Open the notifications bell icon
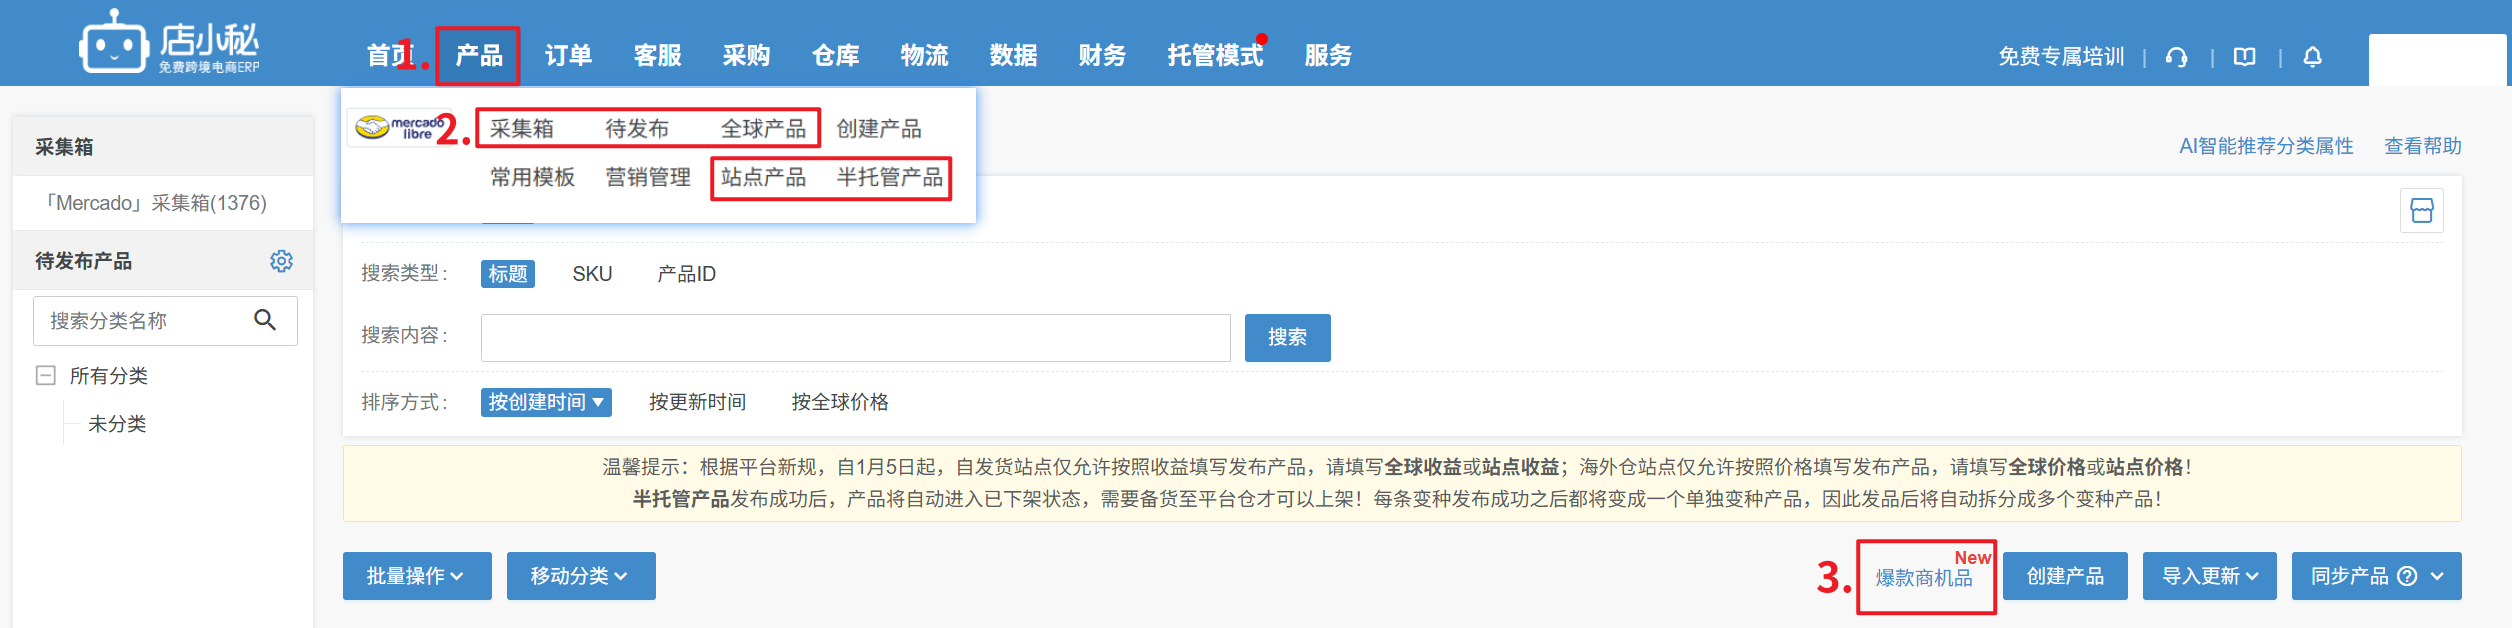Screen dimensions: 2512x628 click(2313, 57)
